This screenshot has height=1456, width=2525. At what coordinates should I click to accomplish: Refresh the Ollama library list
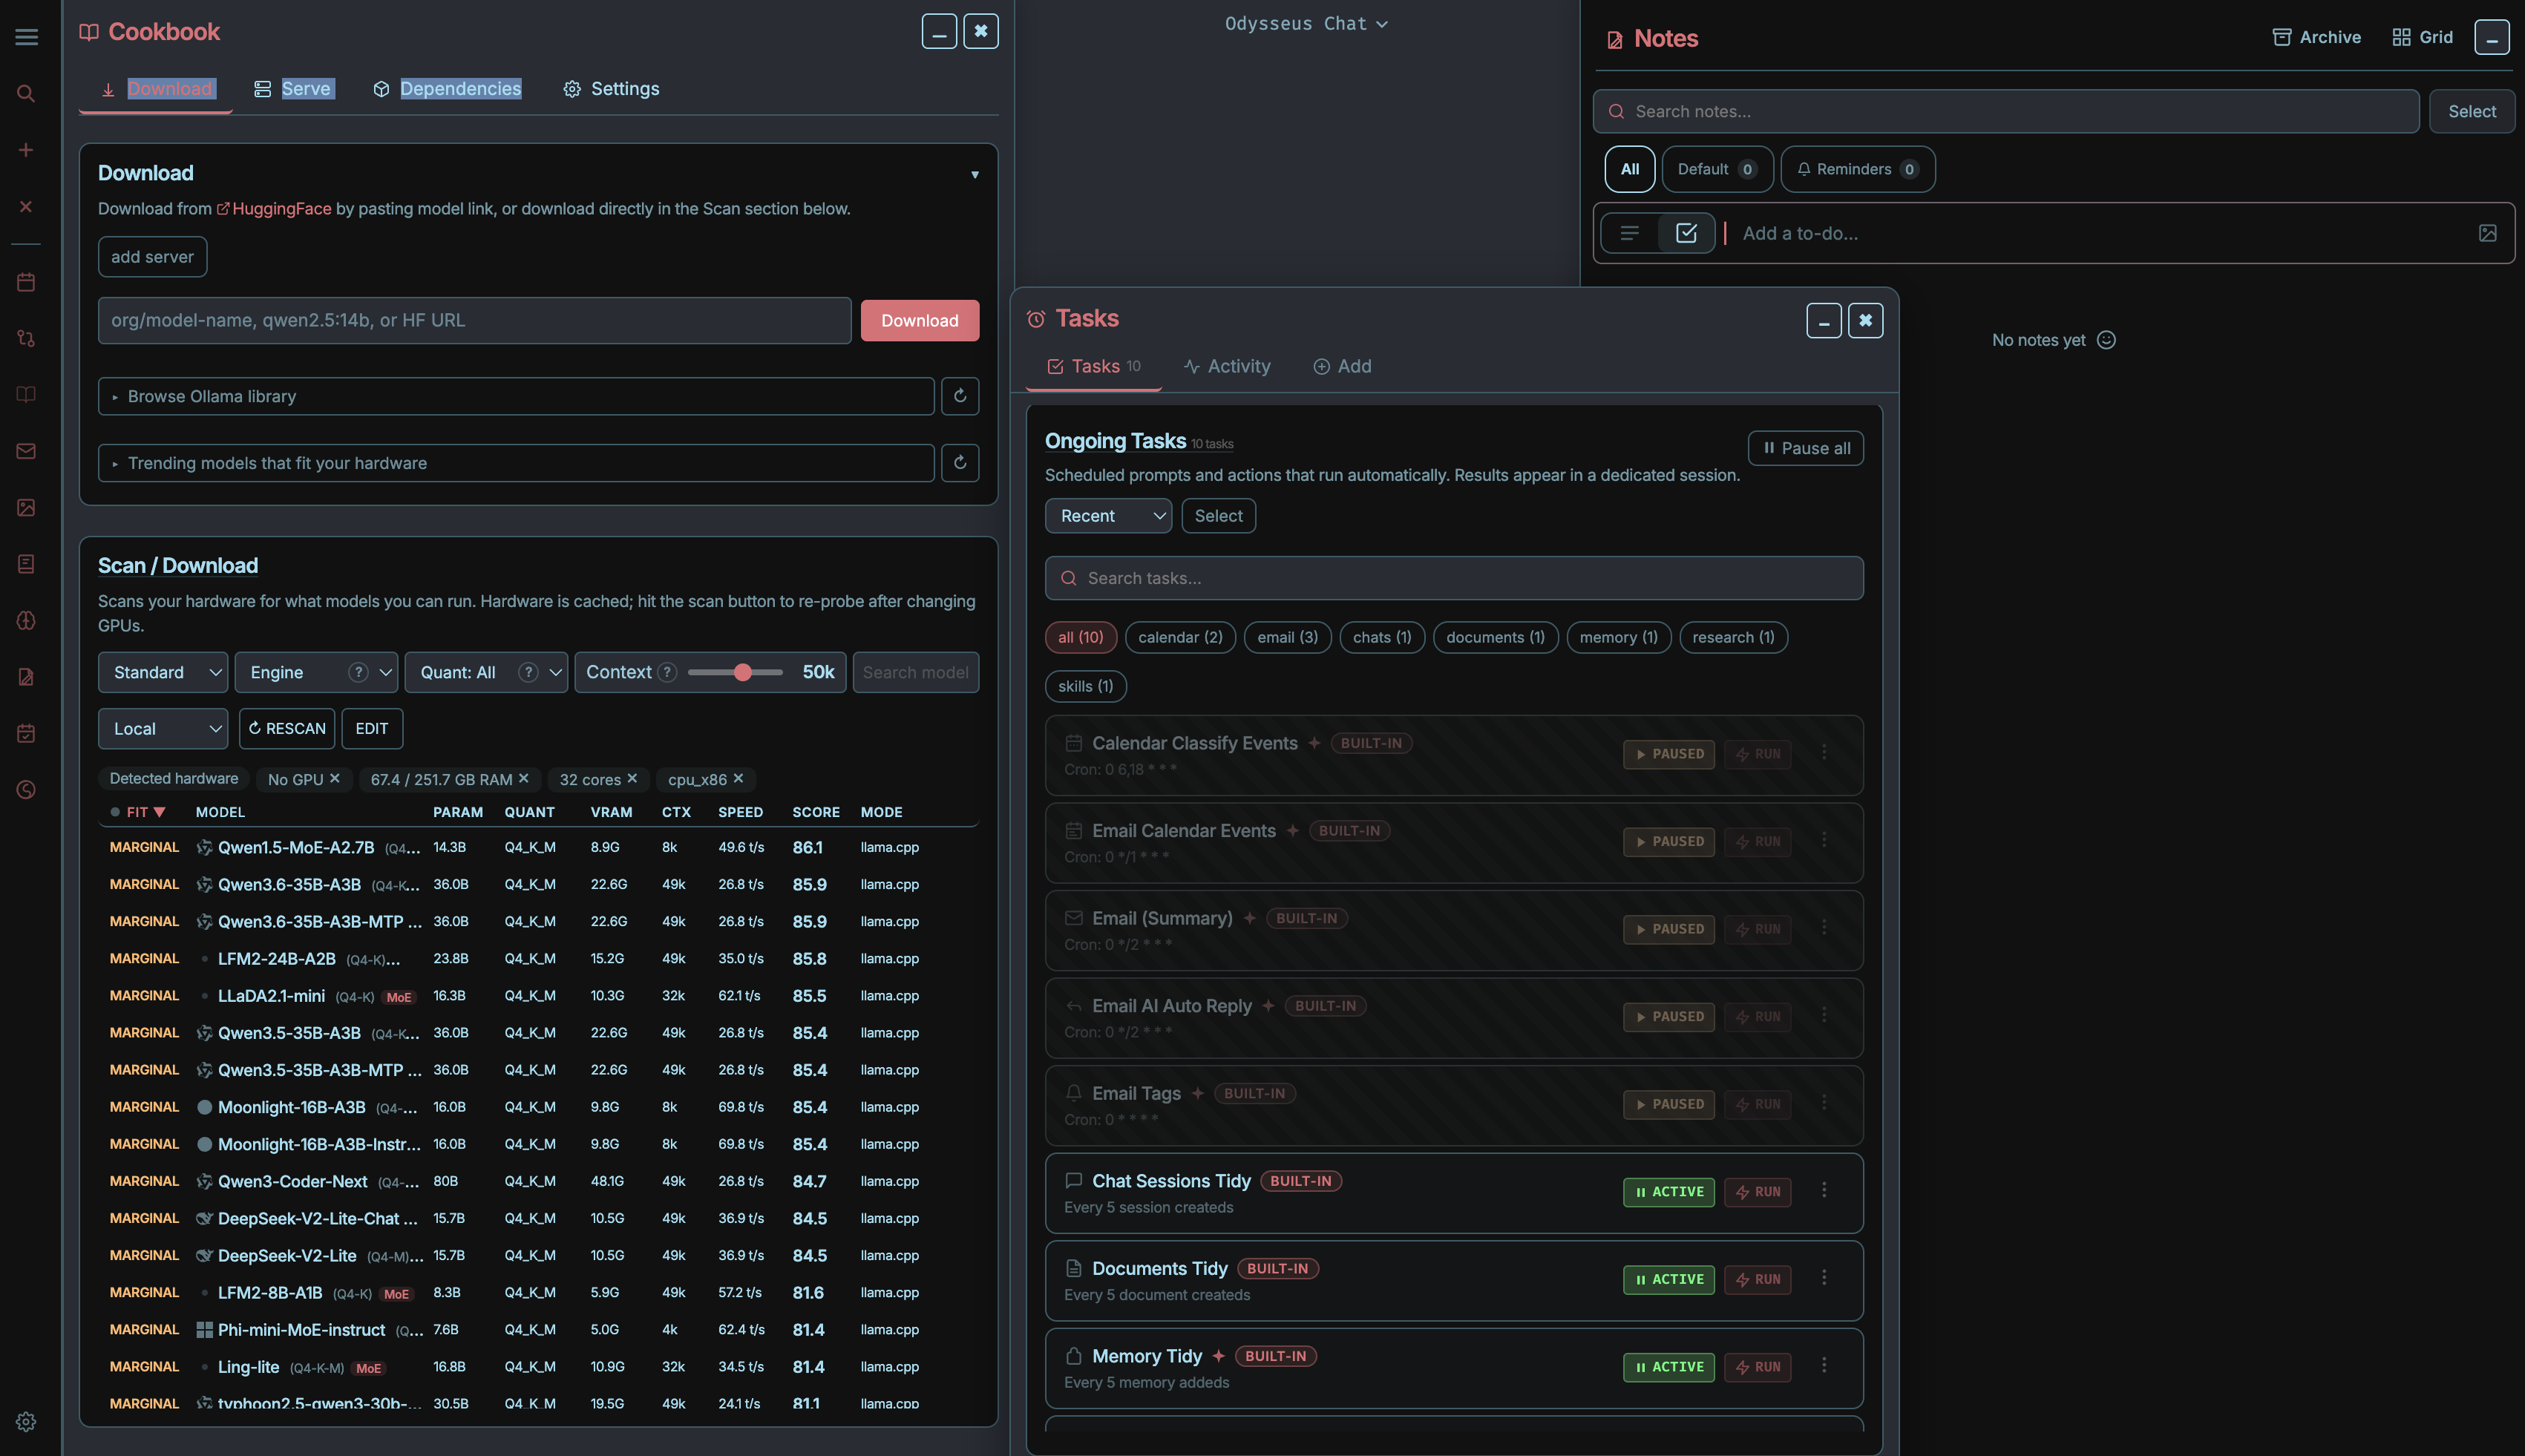[960, 396]
